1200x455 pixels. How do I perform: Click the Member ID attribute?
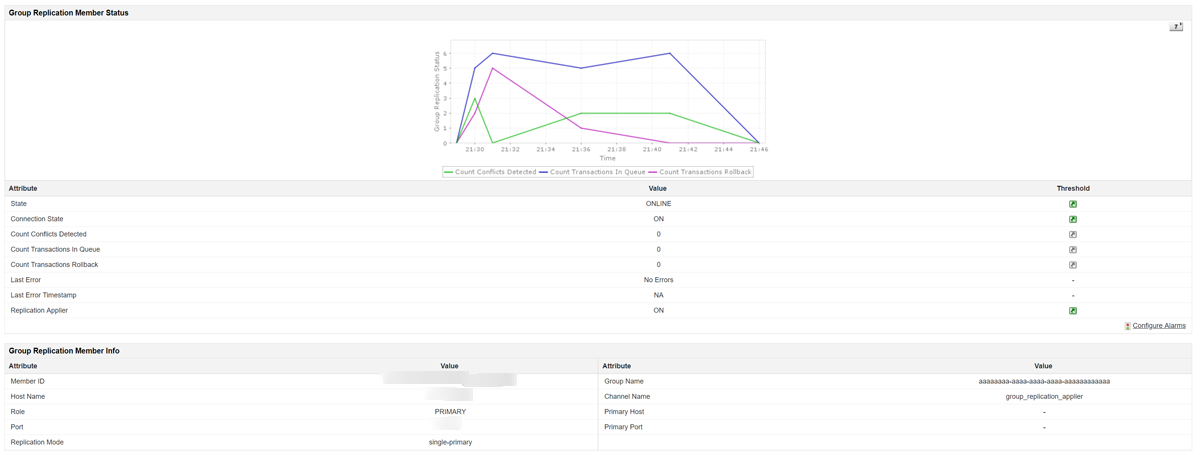(28, 381)
